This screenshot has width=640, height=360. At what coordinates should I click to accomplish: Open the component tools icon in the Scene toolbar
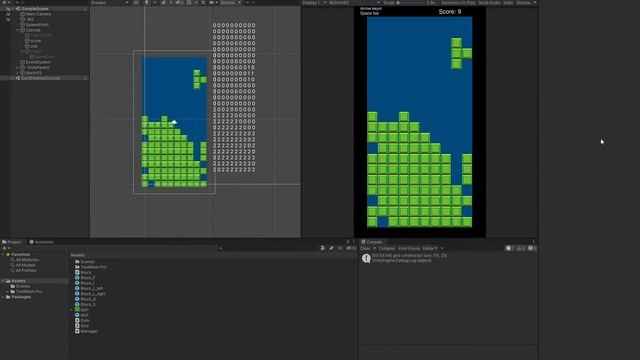click(x=203, y=3)
